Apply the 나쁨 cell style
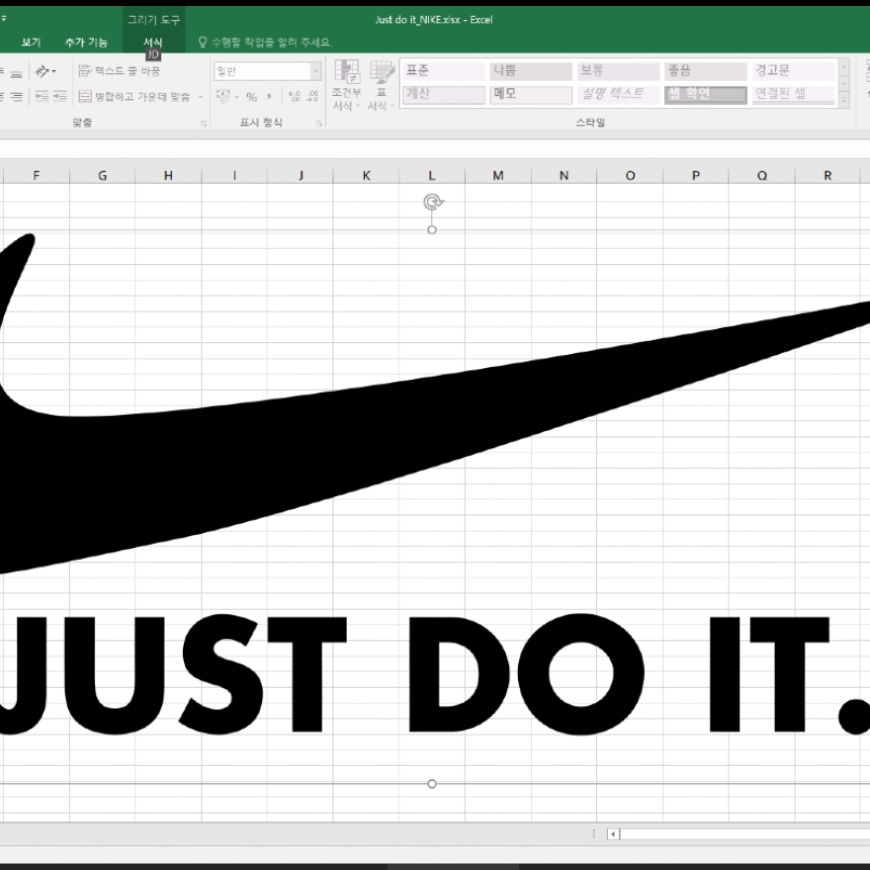Viewport: 870px width, 870px height. pos(531,70)
